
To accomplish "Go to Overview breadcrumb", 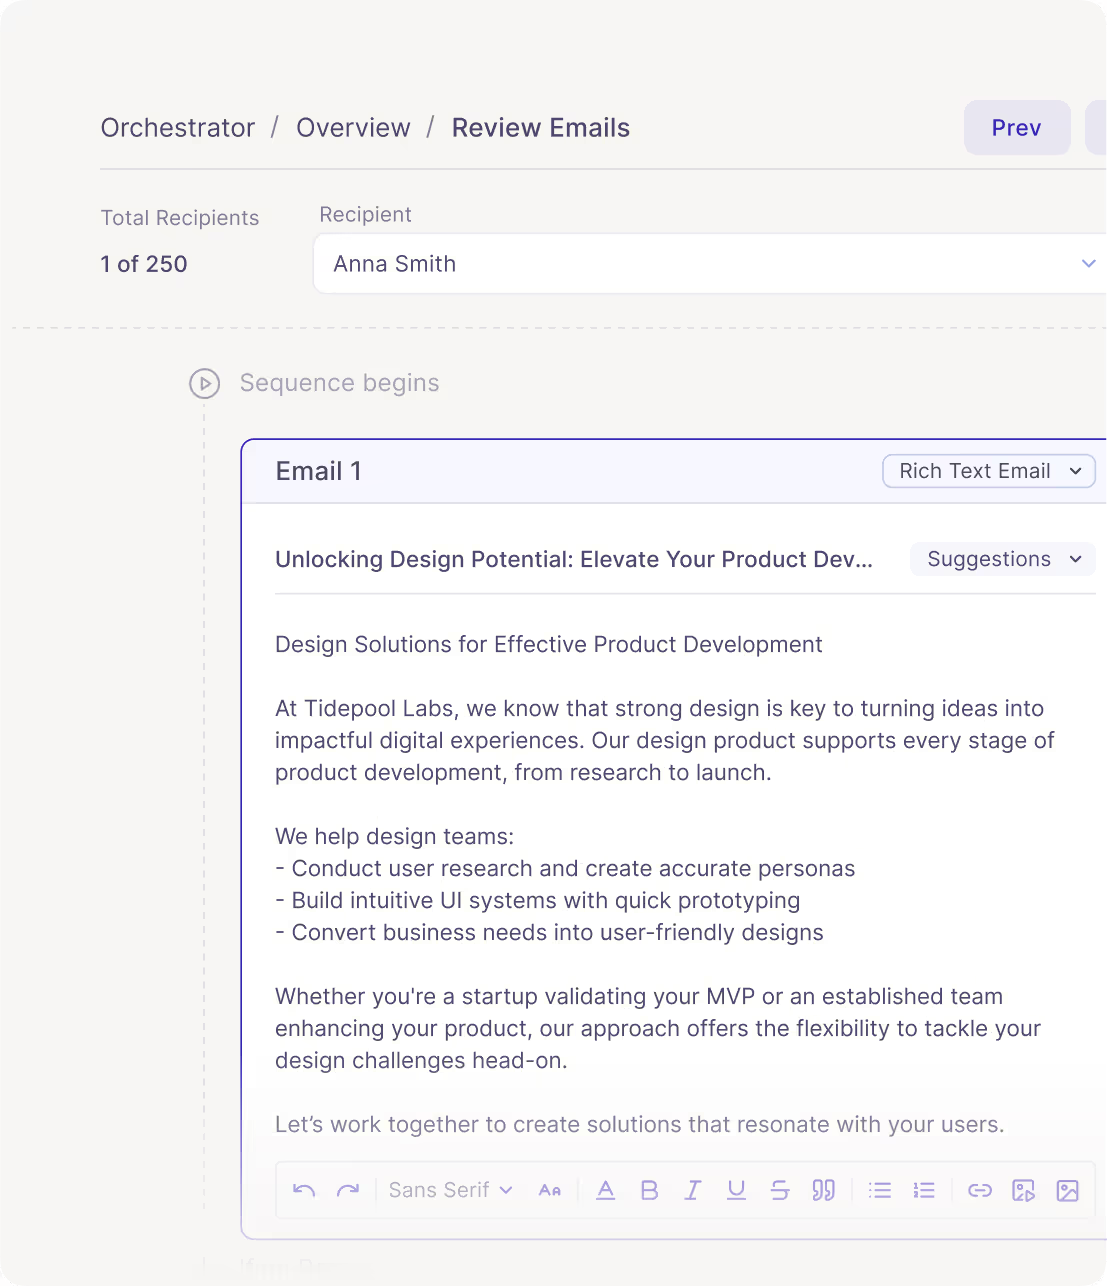I will (x=353, y=128).
